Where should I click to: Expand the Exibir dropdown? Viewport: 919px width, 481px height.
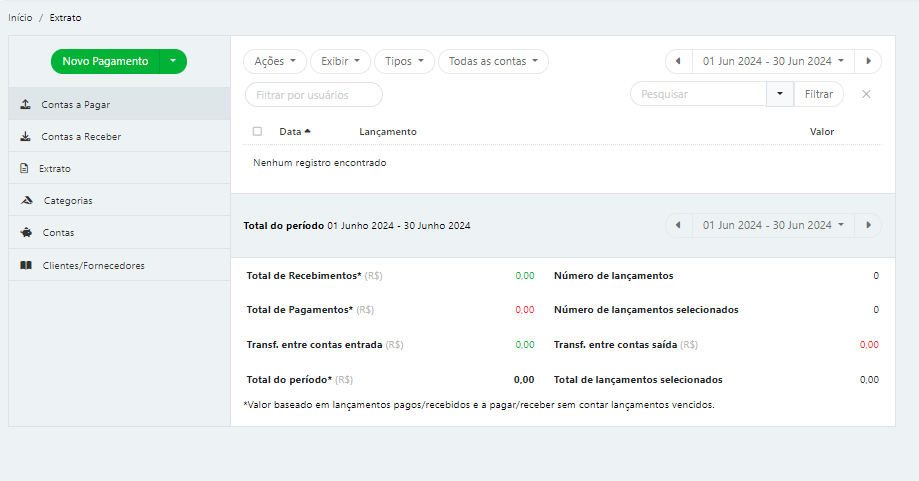point(340,61)
